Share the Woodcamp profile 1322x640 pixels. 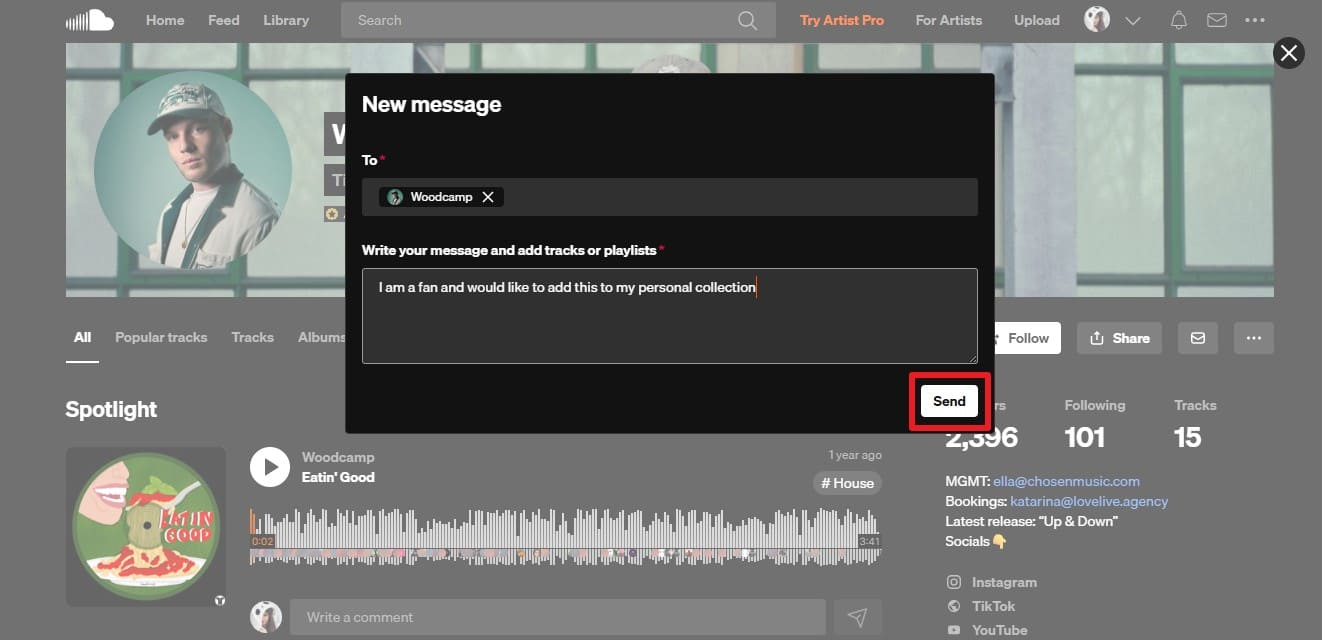[x=1119, y=338]
